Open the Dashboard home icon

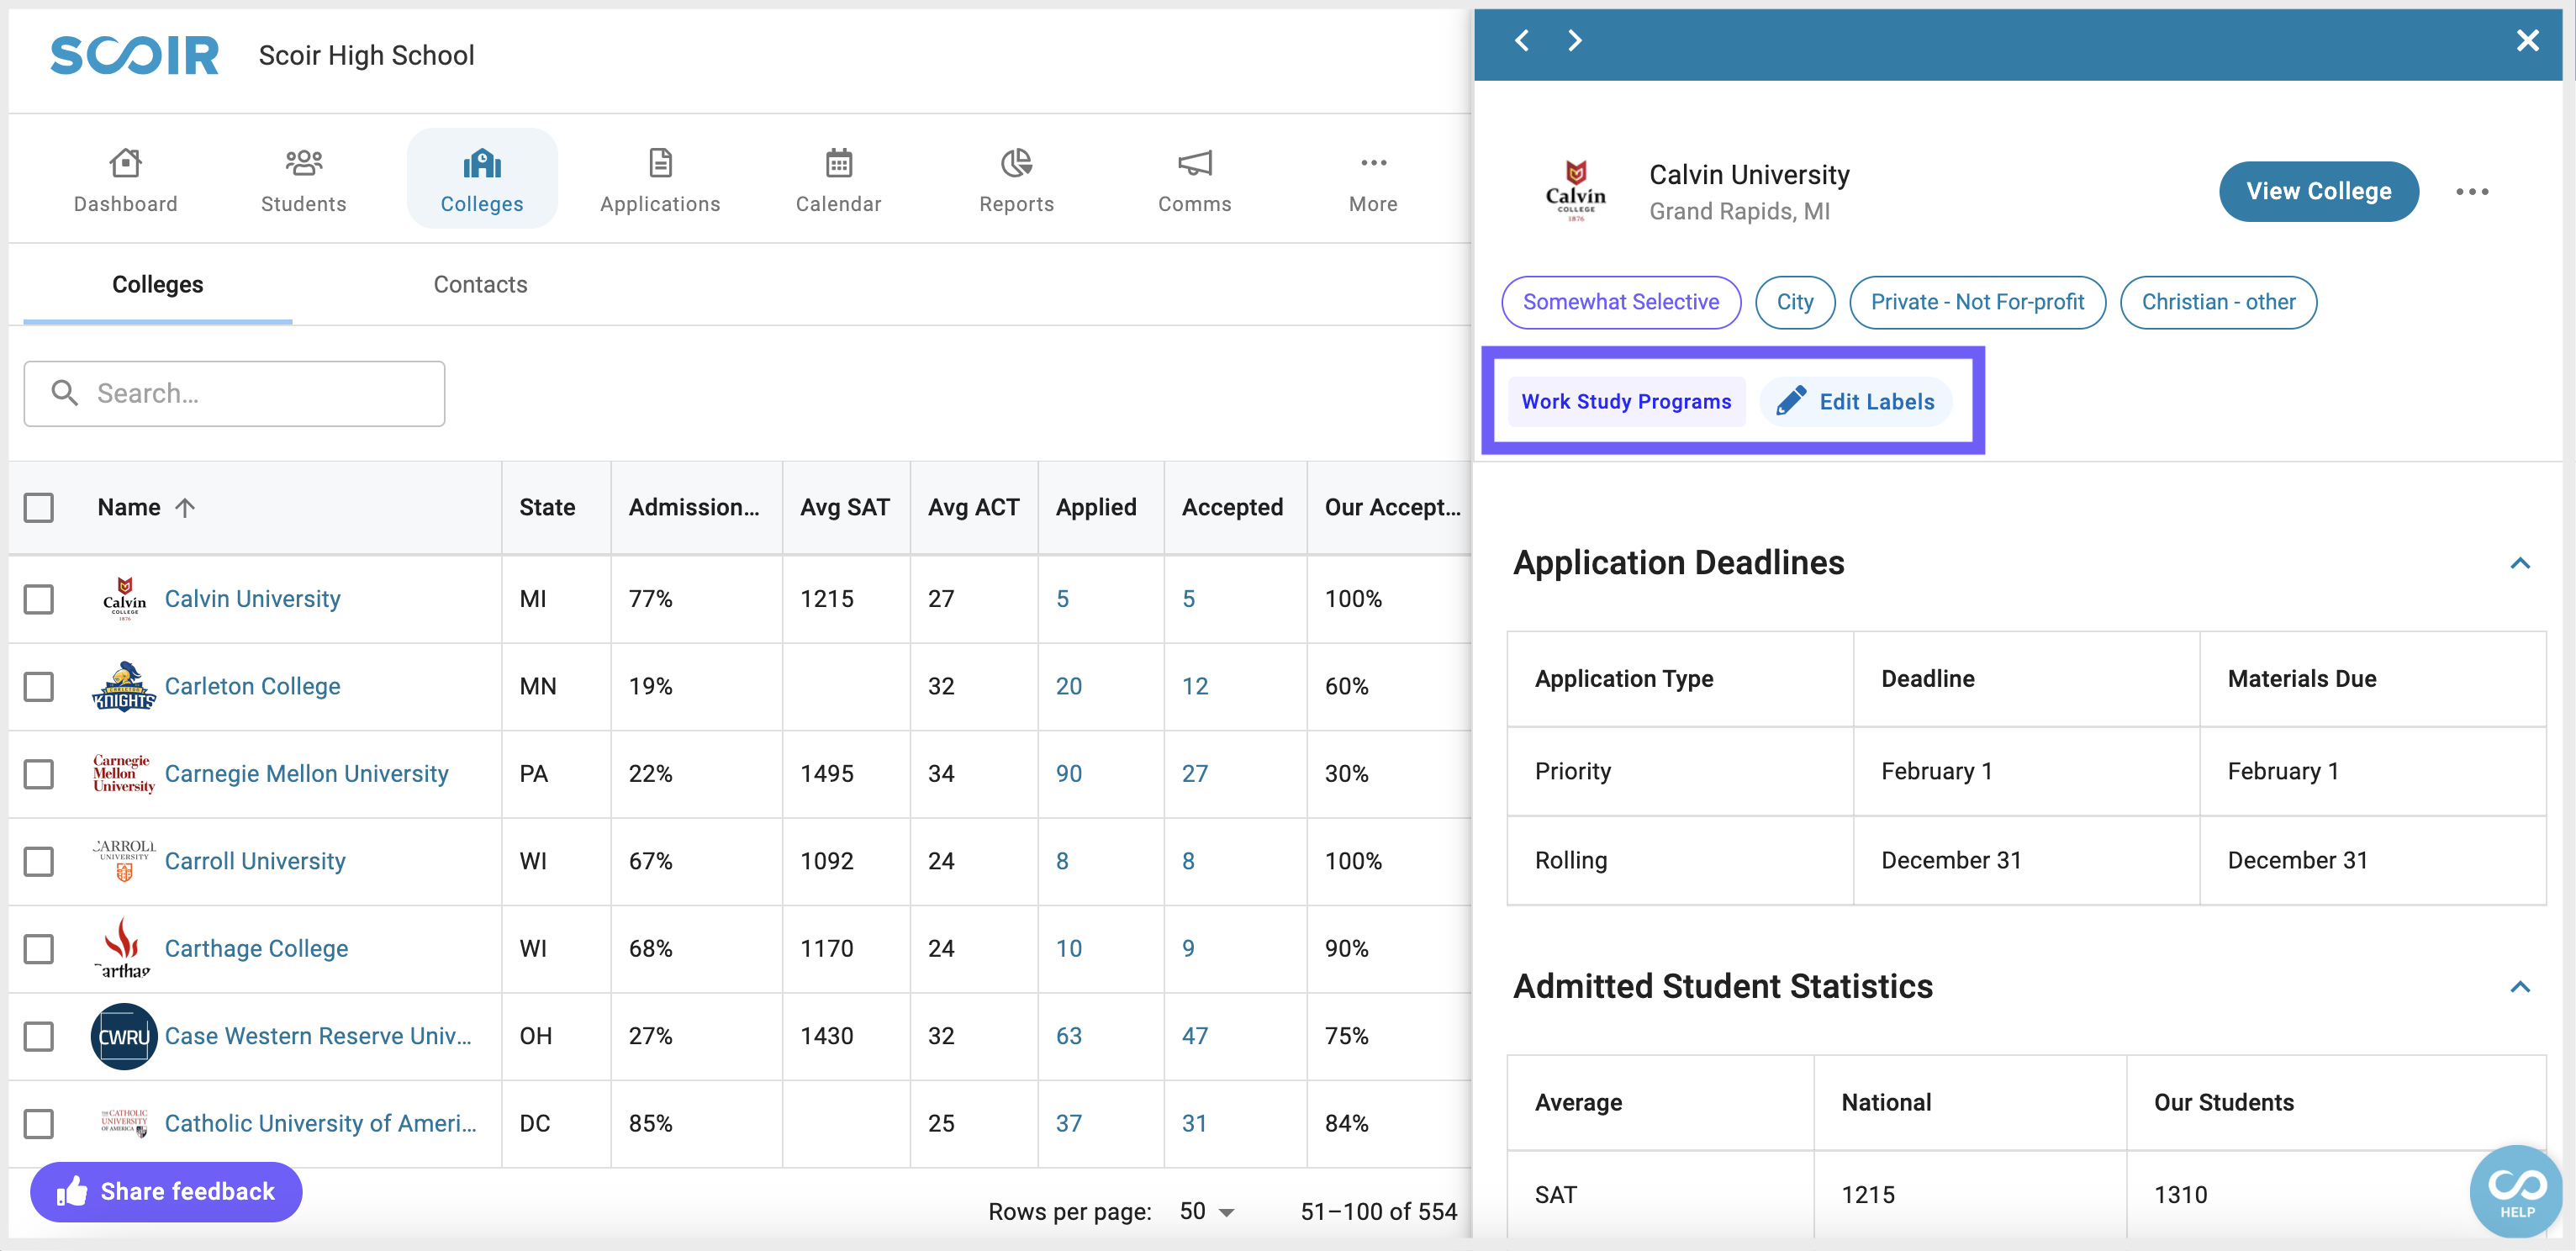[125, 162]
